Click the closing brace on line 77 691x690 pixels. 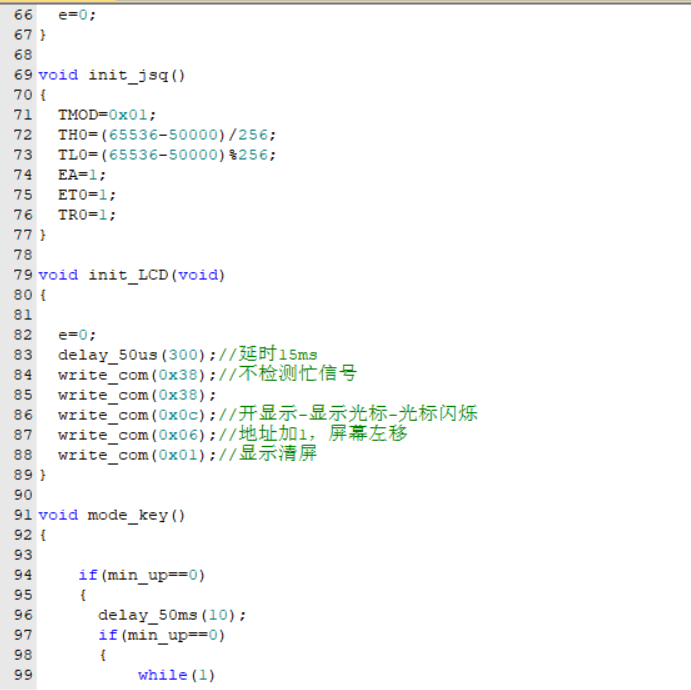coord(43,235)
